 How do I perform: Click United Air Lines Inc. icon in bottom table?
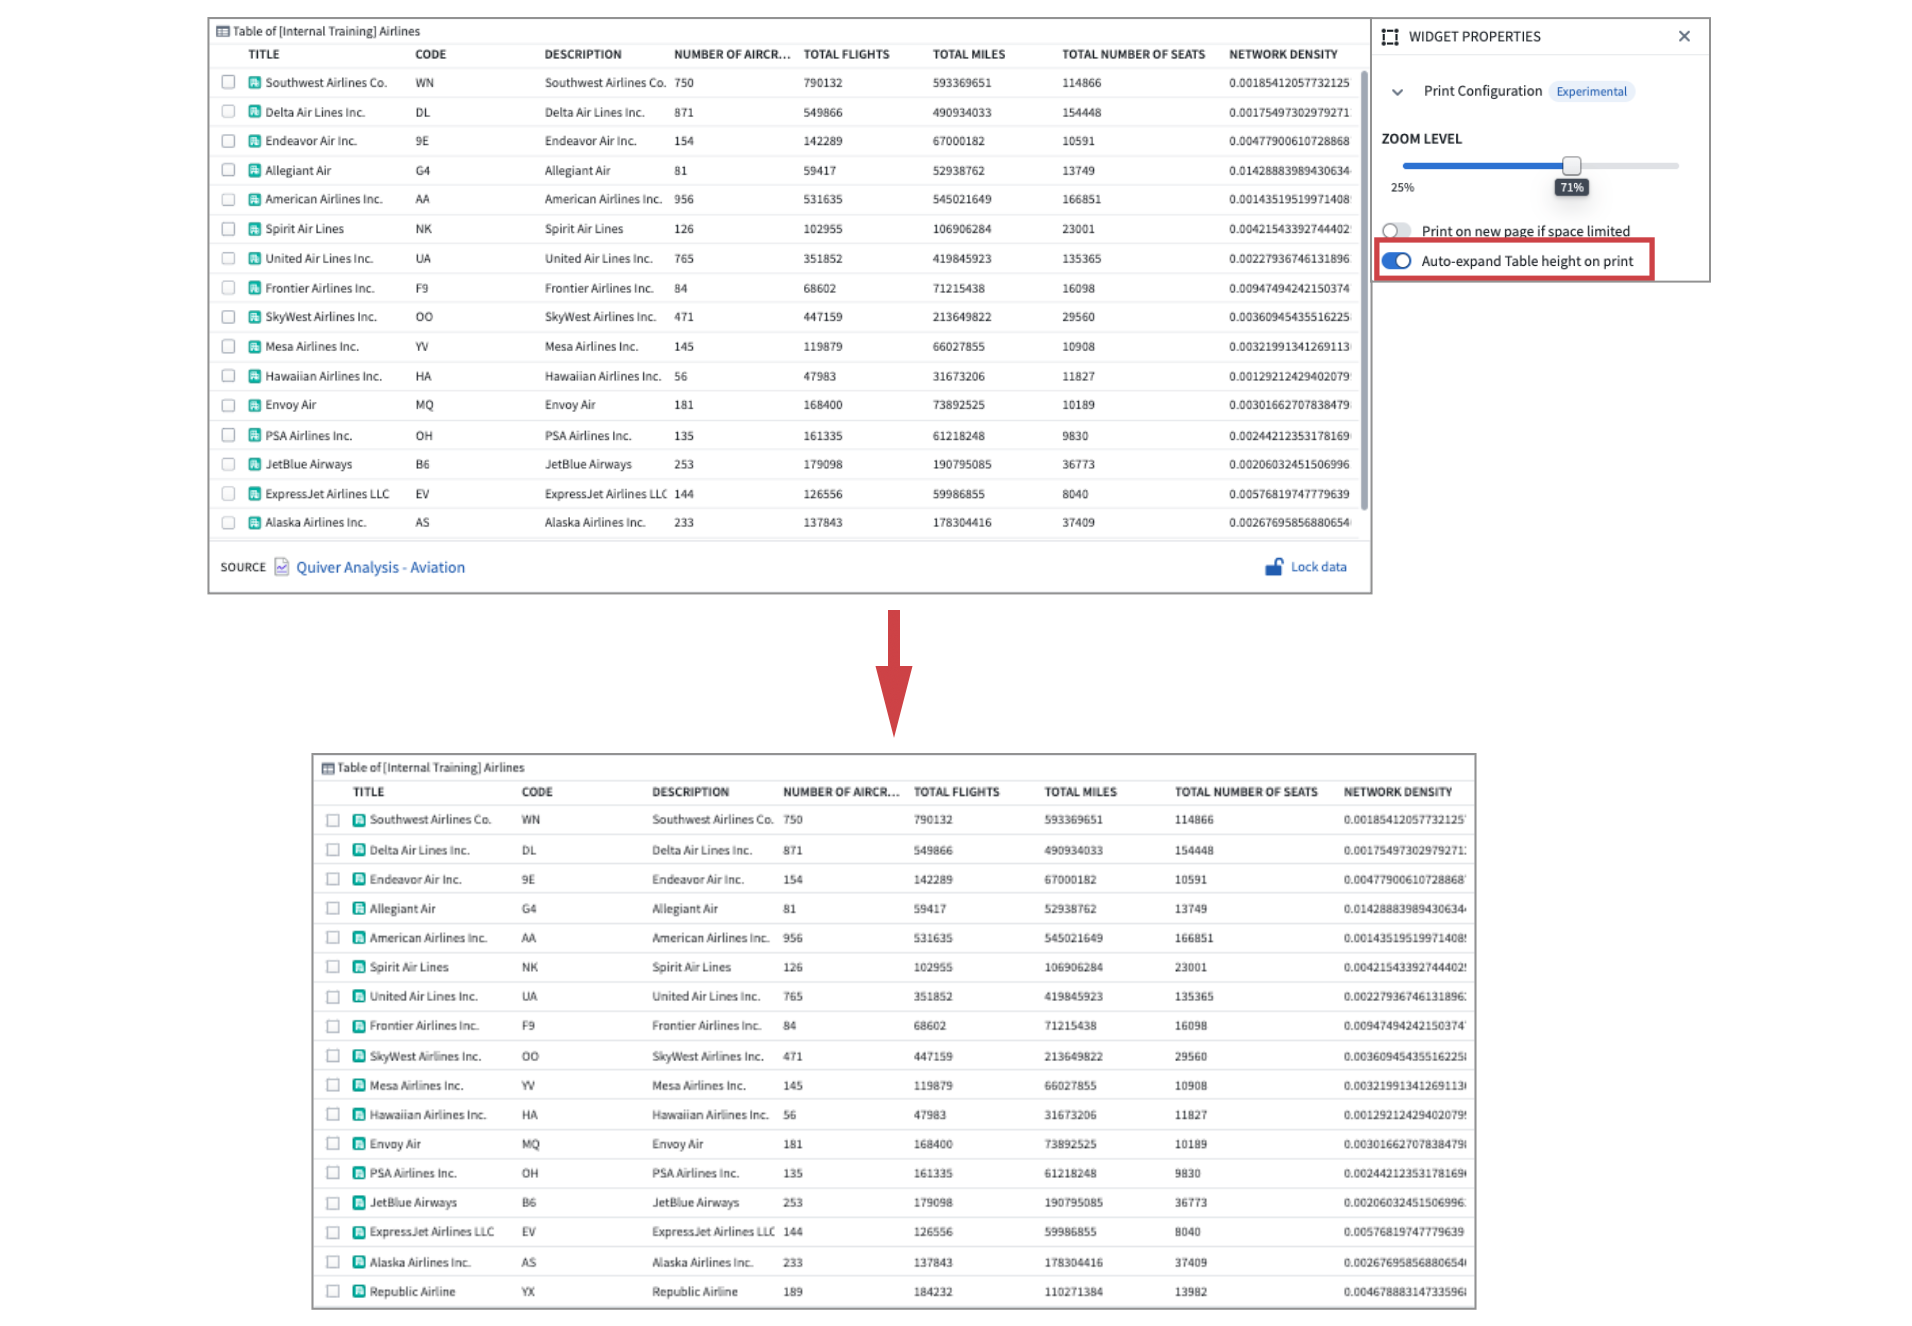click(359, 996)
